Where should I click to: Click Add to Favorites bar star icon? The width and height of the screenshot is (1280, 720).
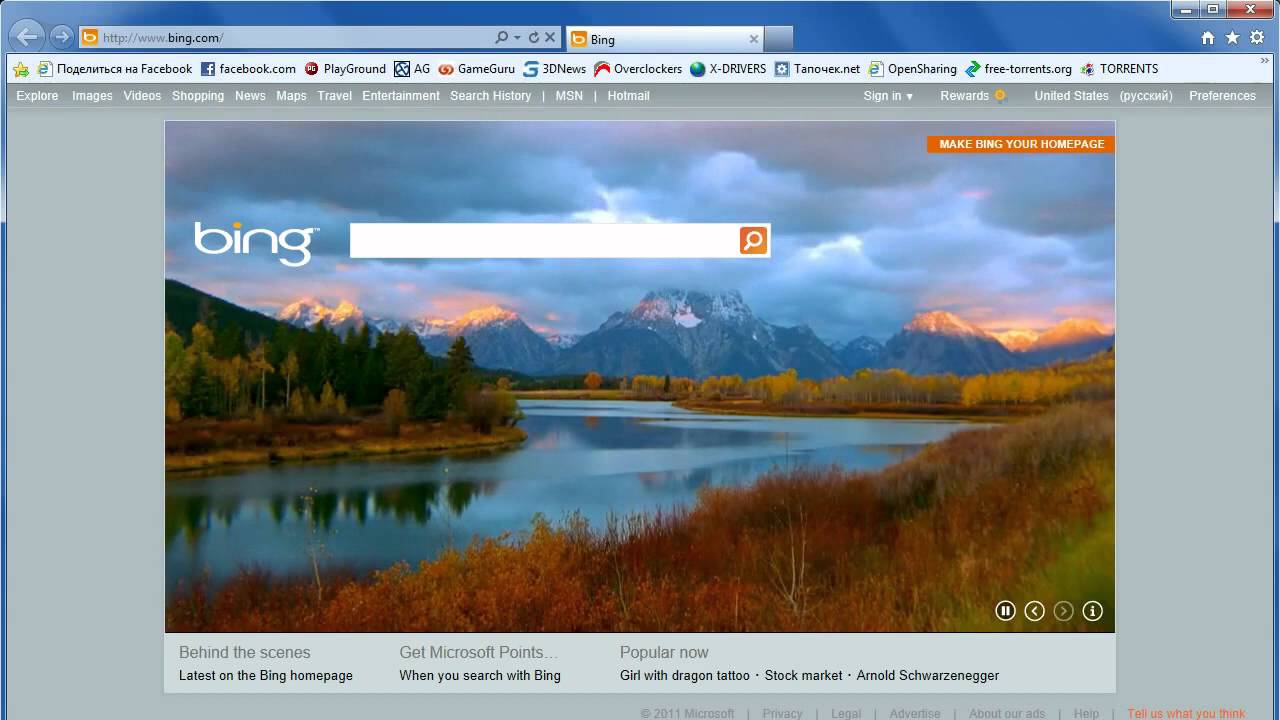21,69
